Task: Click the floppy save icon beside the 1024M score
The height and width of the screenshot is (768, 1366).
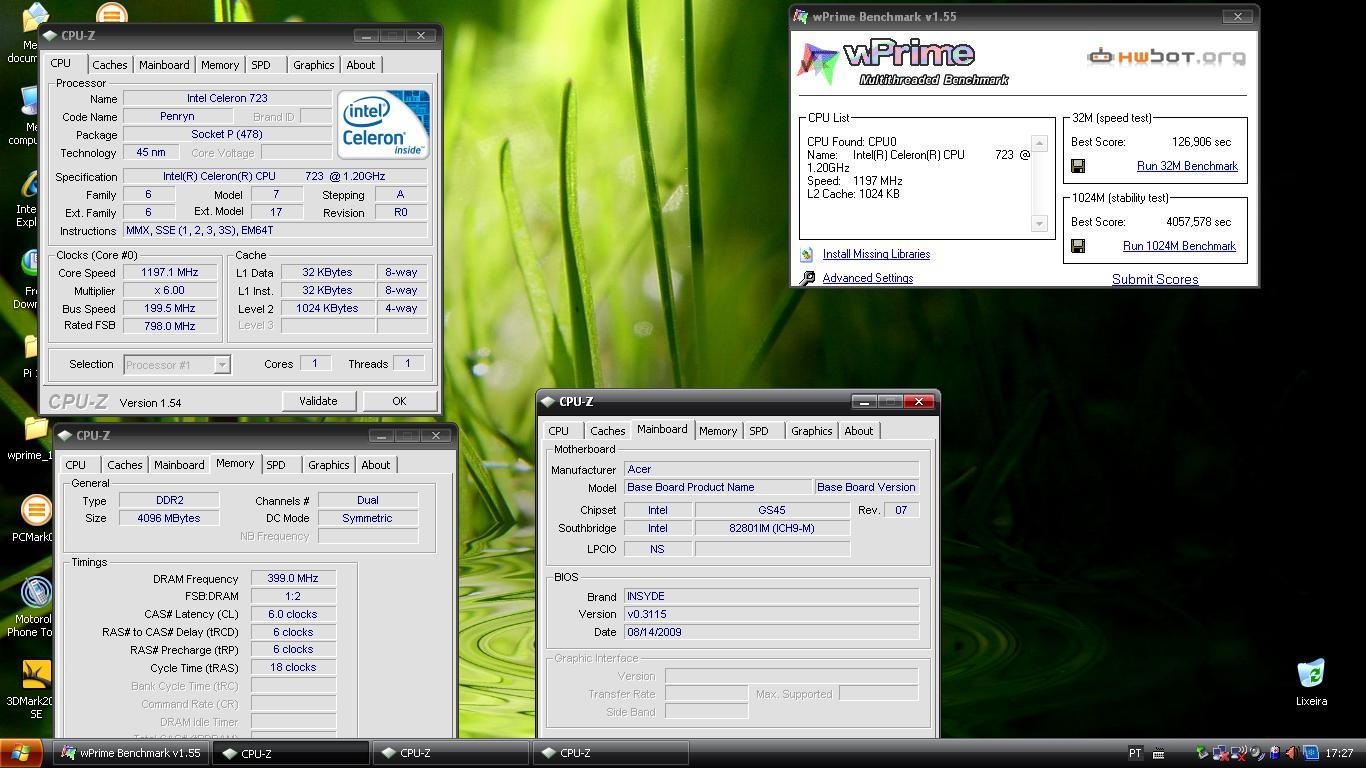Action: (1078, 246)
